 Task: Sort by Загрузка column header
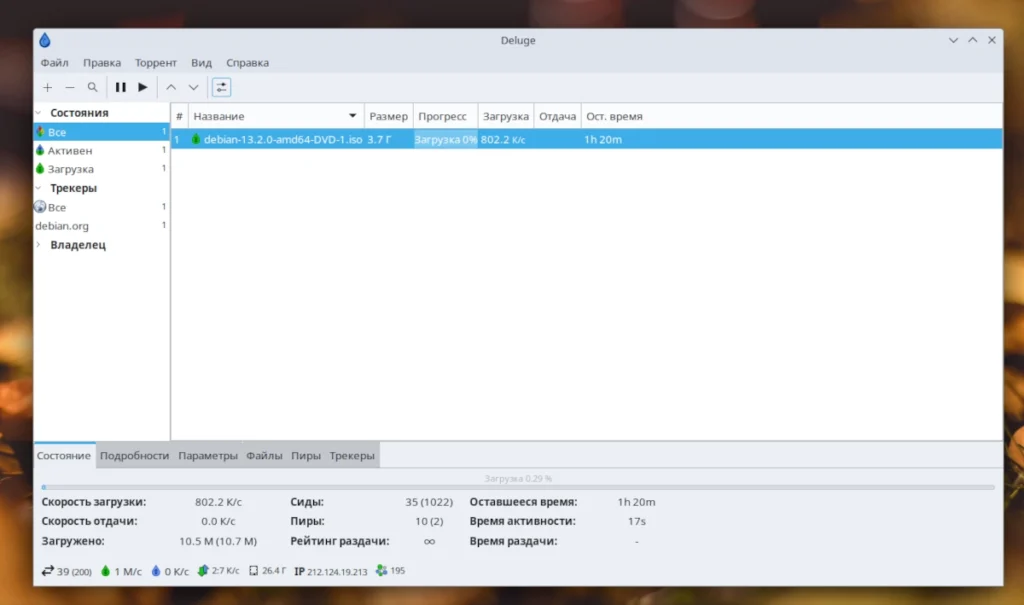coord(506,116)
